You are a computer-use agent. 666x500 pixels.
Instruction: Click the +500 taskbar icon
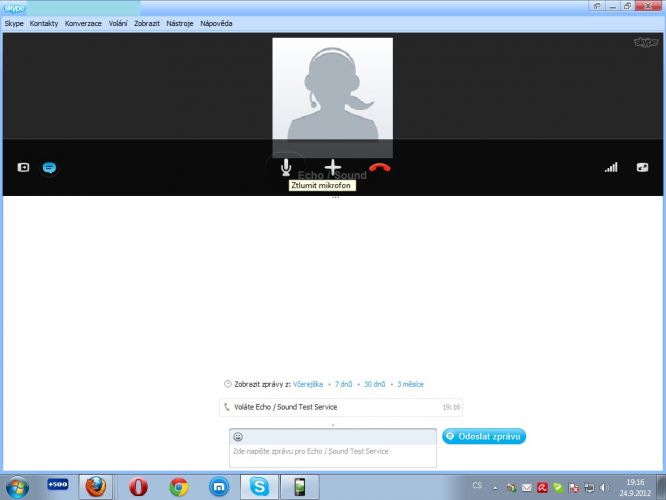coord(58,484)
